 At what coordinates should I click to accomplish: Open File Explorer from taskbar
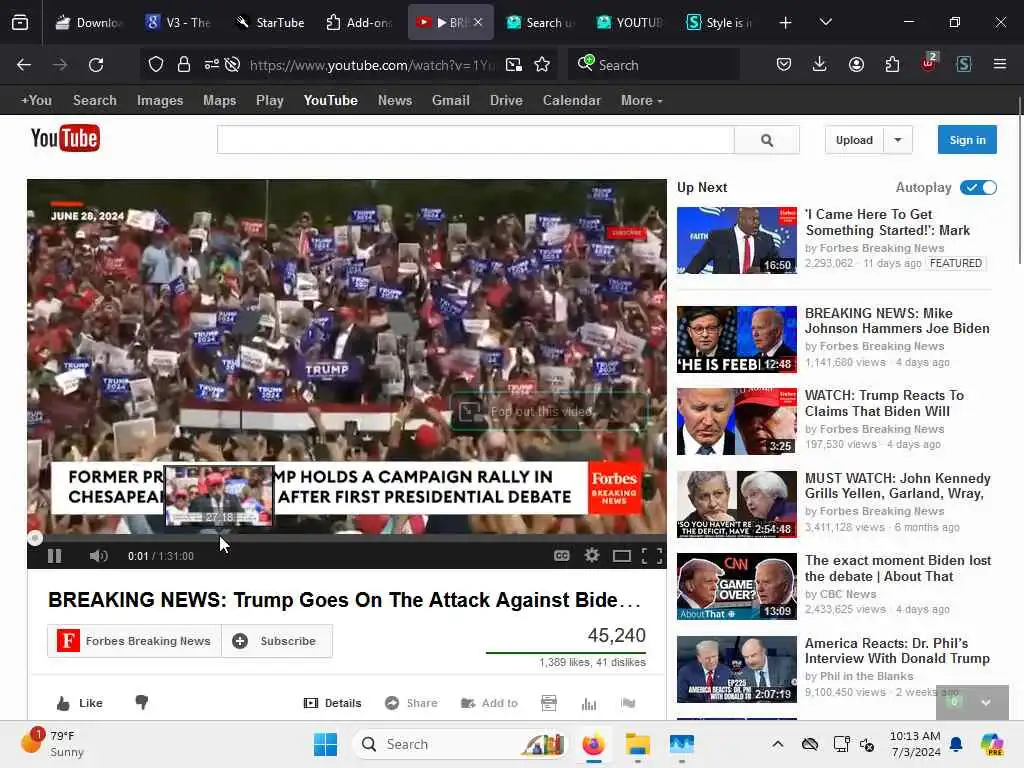[x=637, y=744]
